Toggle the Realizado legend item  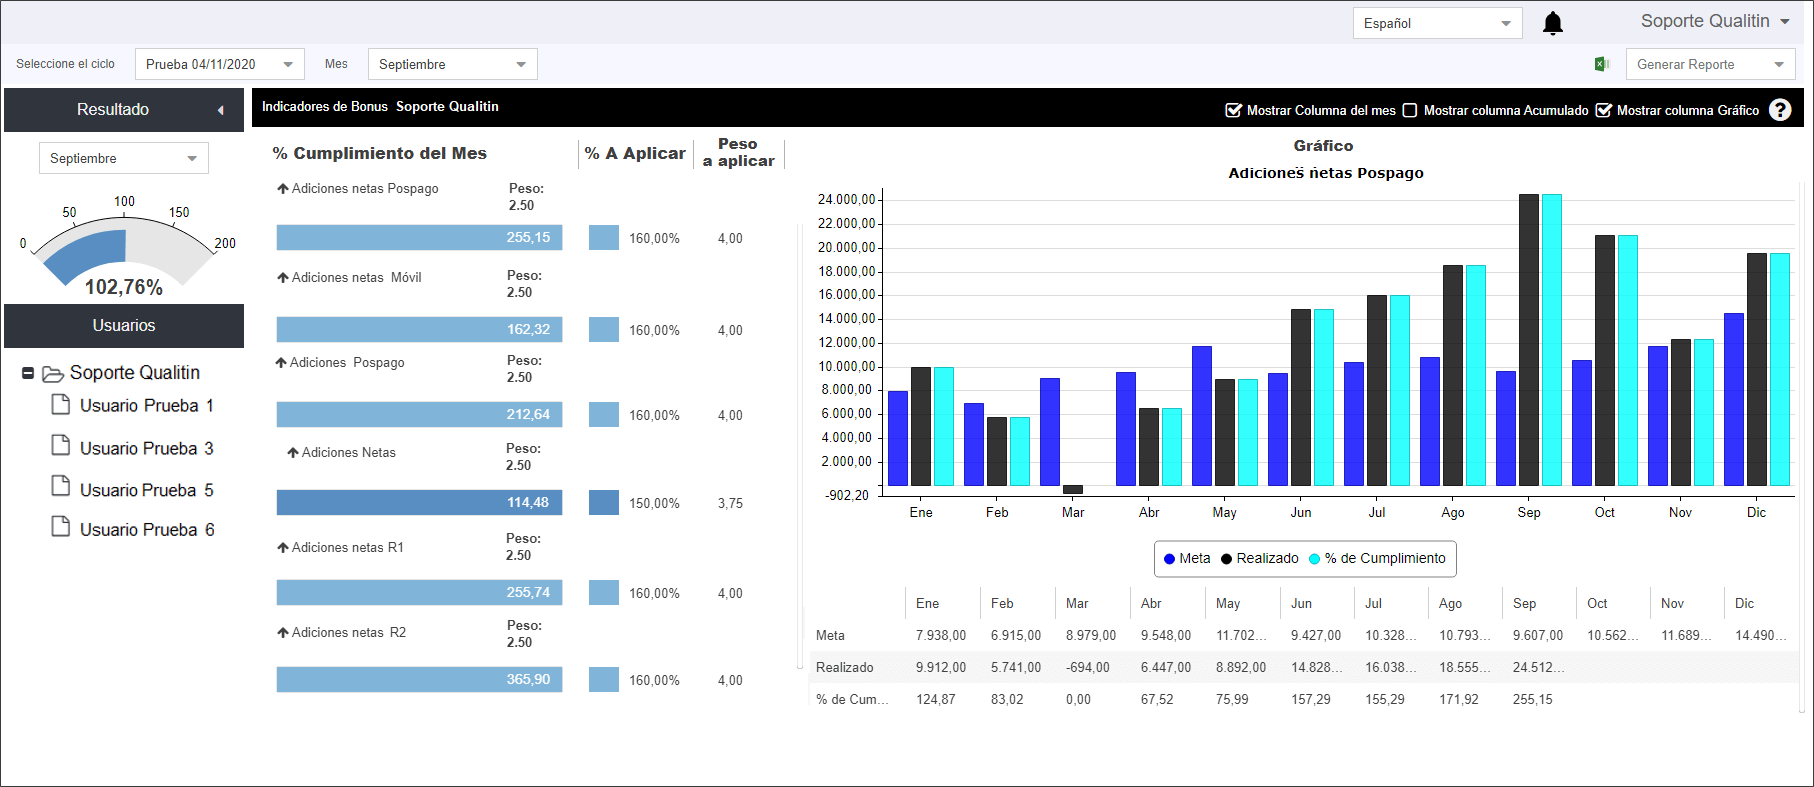point(1260,558)
